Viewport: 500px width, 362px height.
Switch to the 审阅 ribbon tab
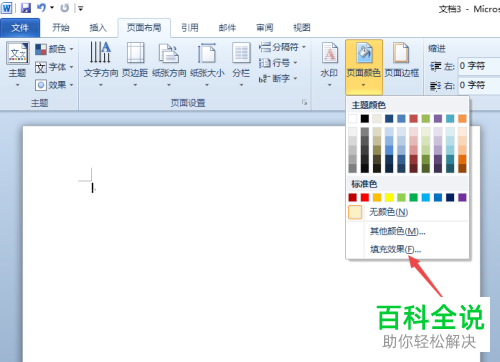[265, 28]
